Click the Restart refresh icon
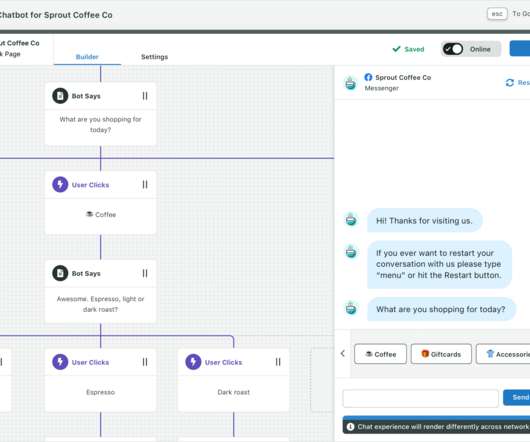The height and width of the screenshot is (442, 530). tap(510, 82)
